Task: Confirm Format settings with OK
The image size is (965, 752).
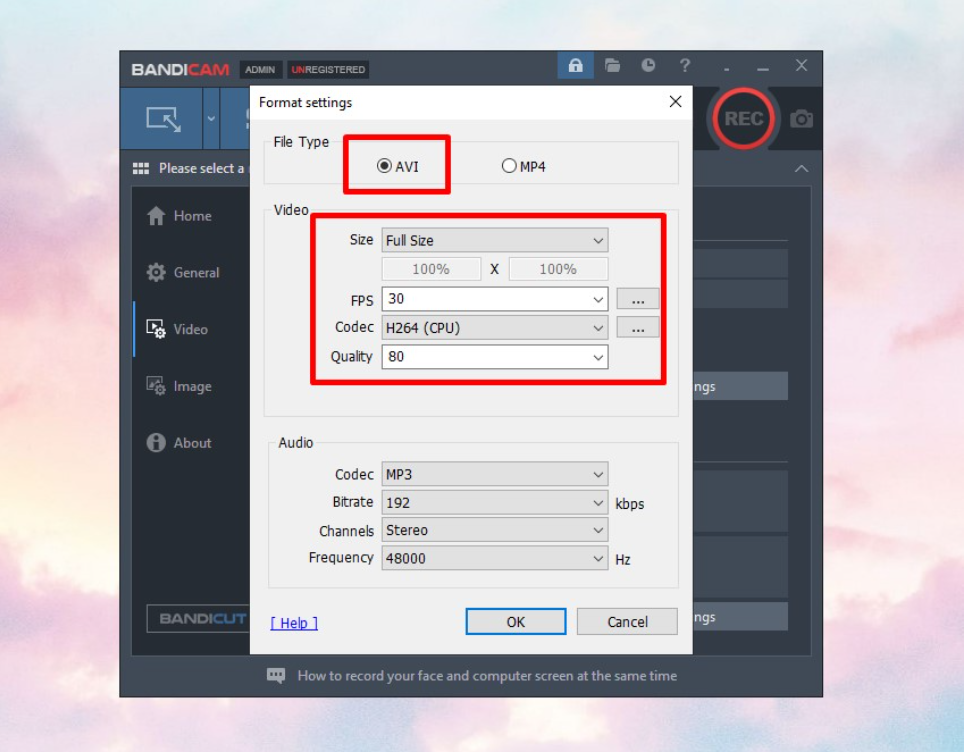Action: (516, 622)
